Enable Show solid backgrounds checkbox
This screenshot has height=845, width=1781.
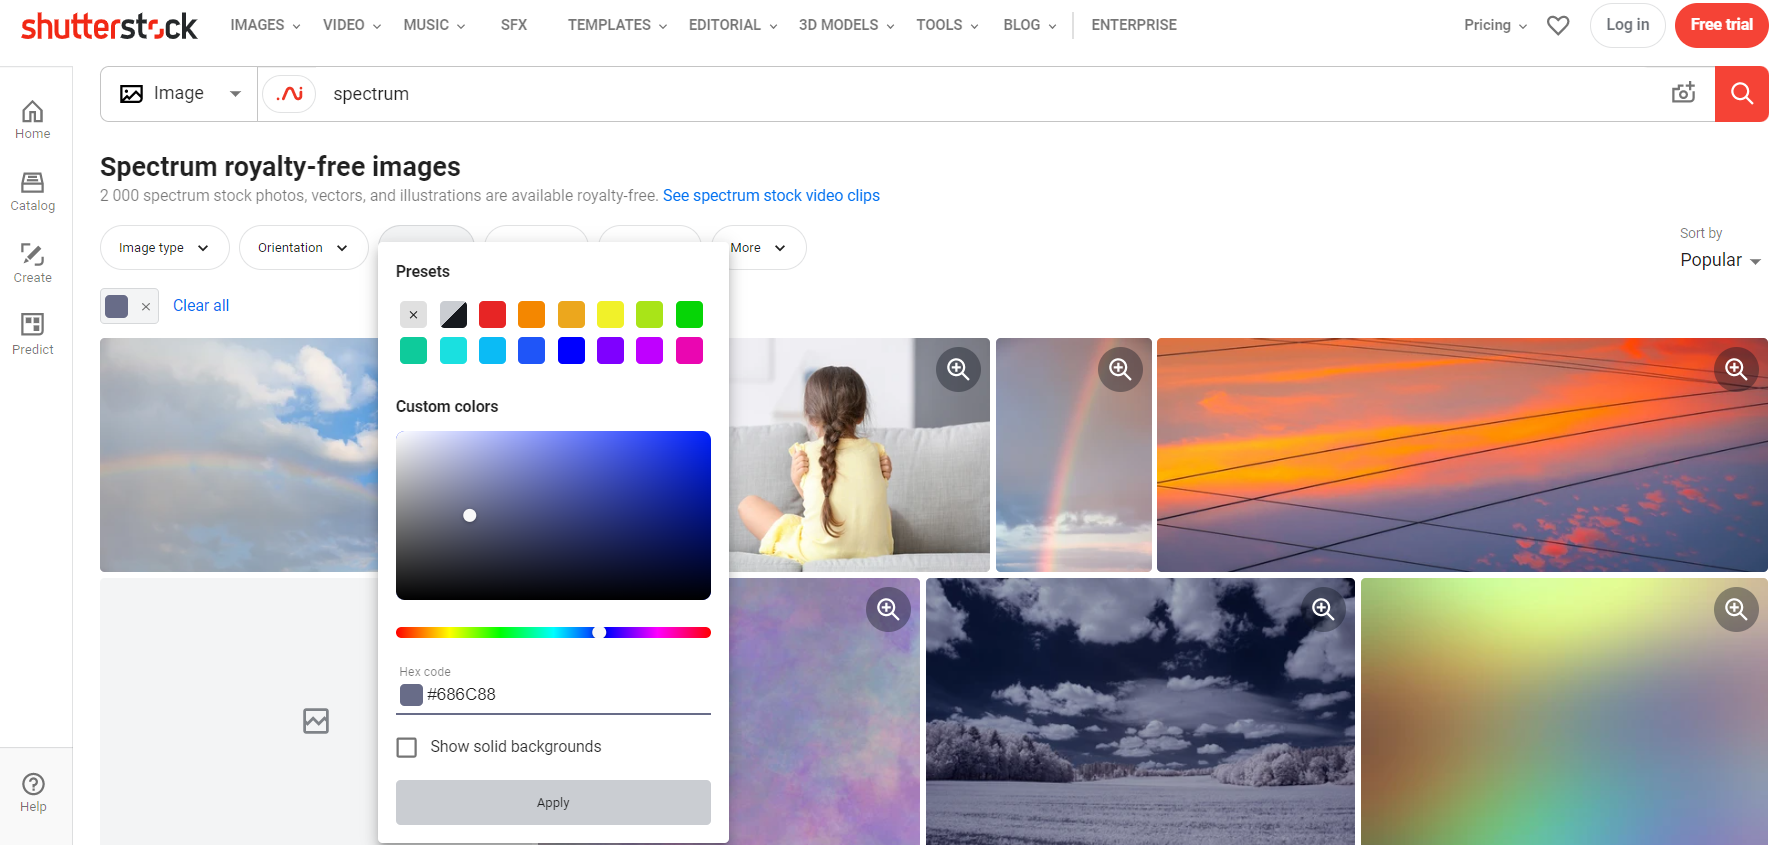click(x=407, y=748)
